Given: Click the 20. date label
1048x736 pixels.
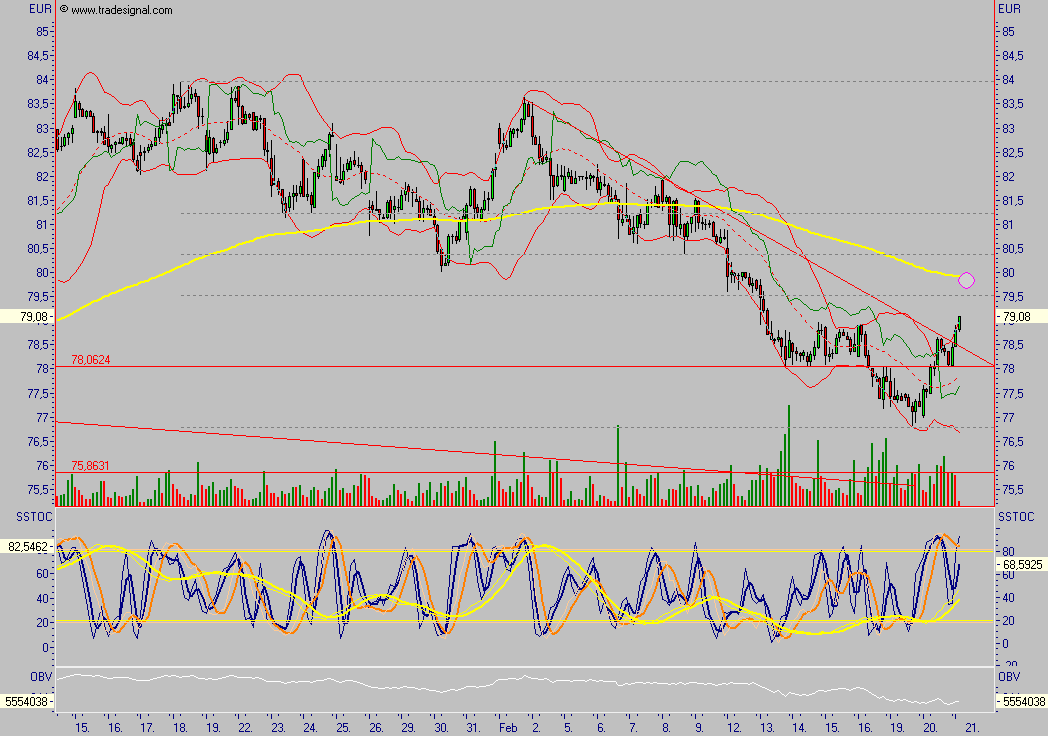Looking at the screenshot, I should 930,727.
